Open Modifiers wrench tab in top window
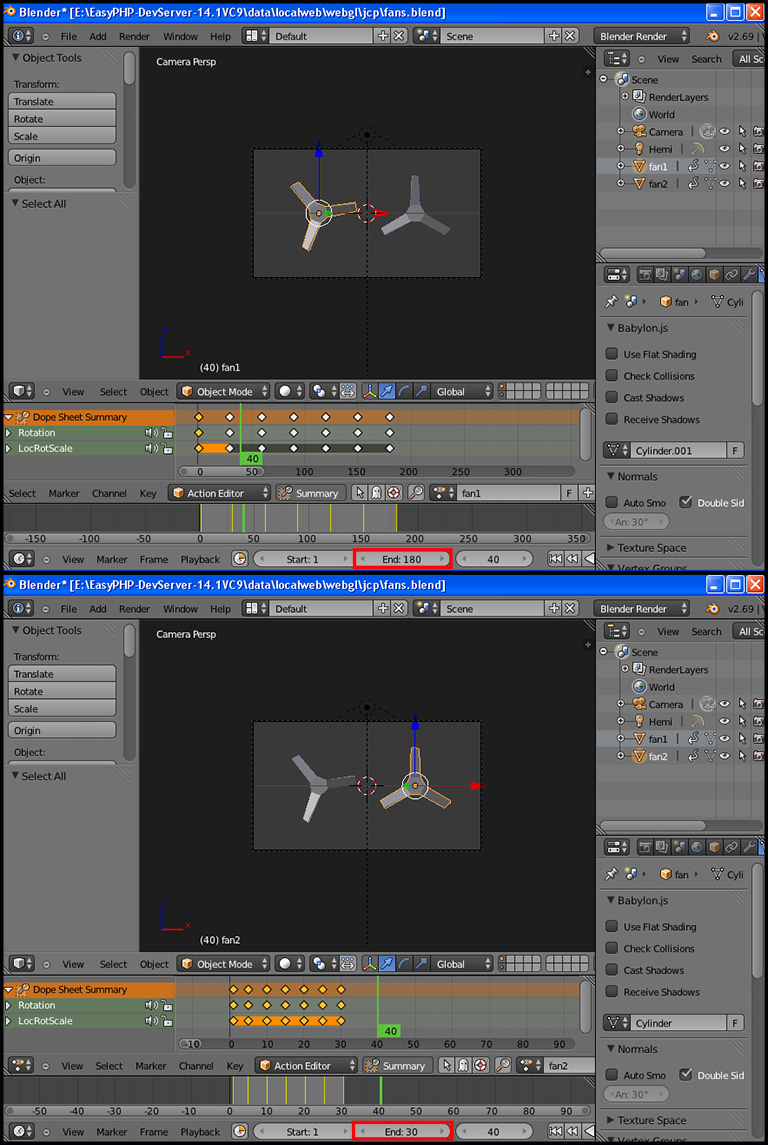 coord(748,275)
